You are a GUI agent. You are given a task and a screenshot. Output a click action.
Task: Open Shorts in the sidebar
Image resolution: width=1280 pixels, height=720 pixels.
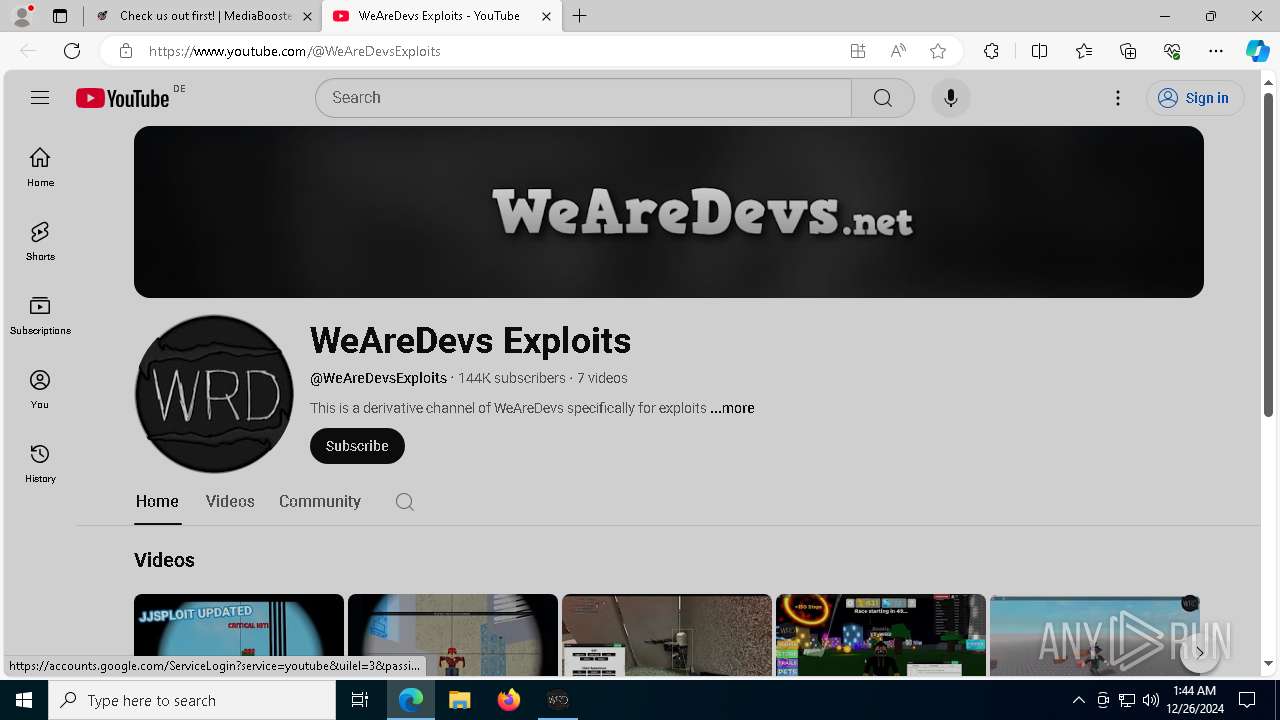pos(40,241)
